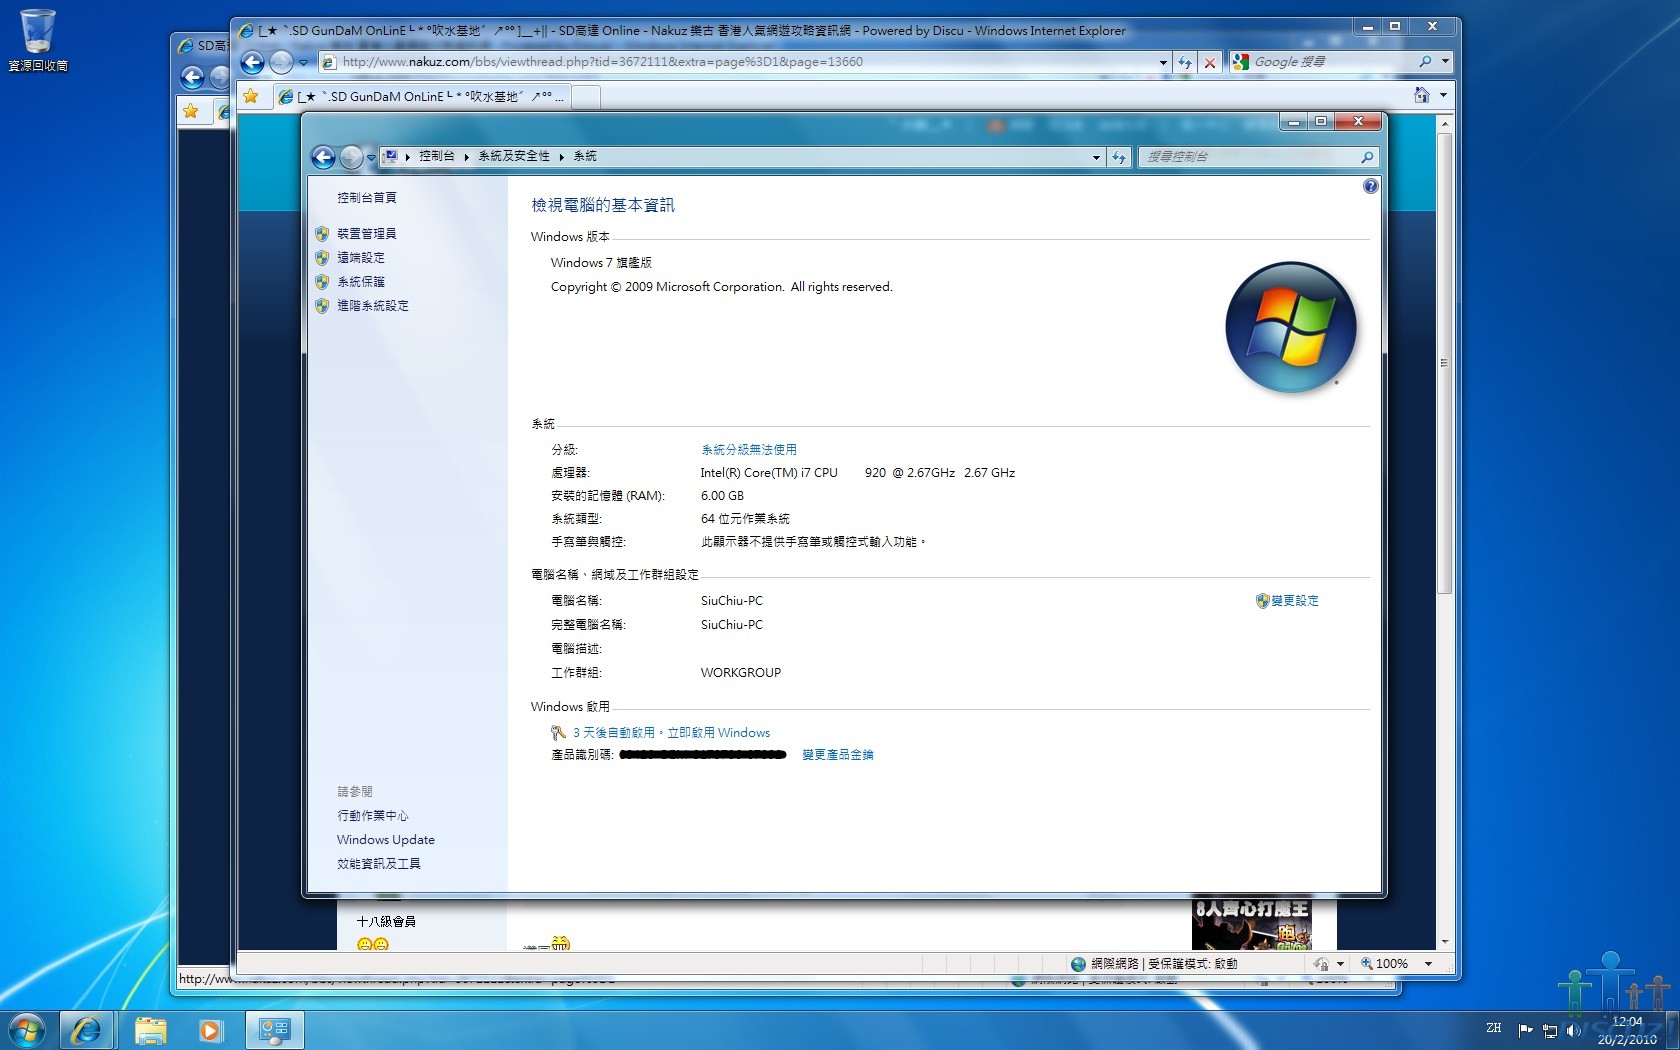Go back in the Control Panel system window
Image resolution: width=1680 pixels, height=1050 pixels.
pos(323,157)
